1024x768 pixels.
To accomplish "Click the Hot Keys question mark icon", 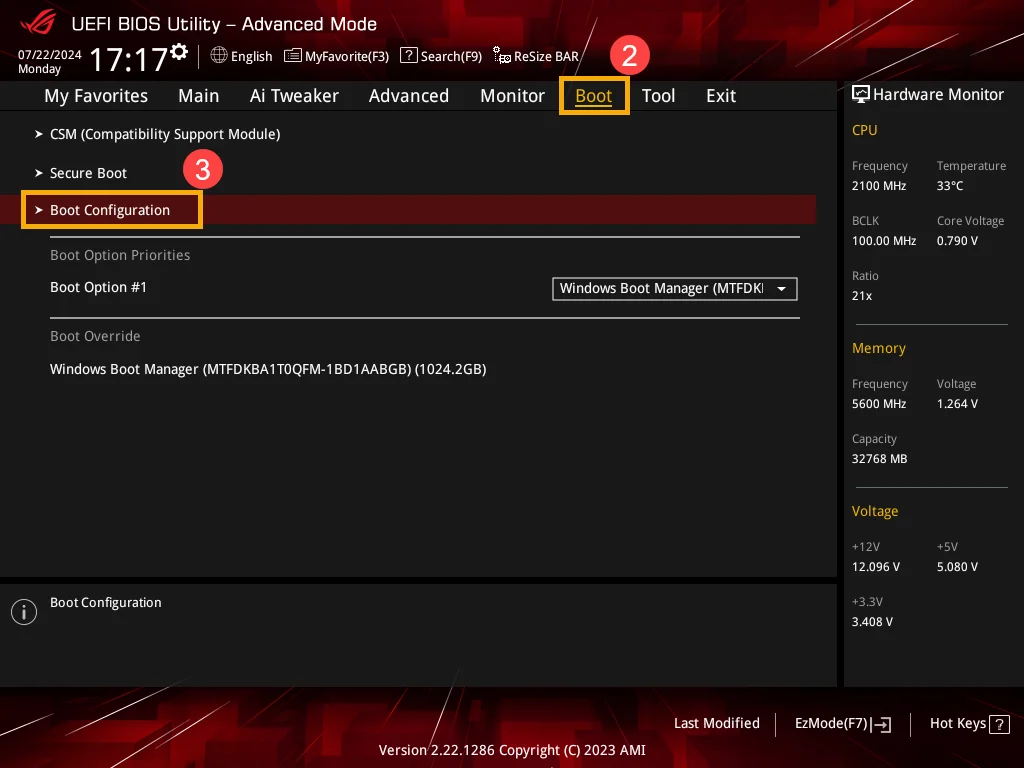I will point(999,724).
